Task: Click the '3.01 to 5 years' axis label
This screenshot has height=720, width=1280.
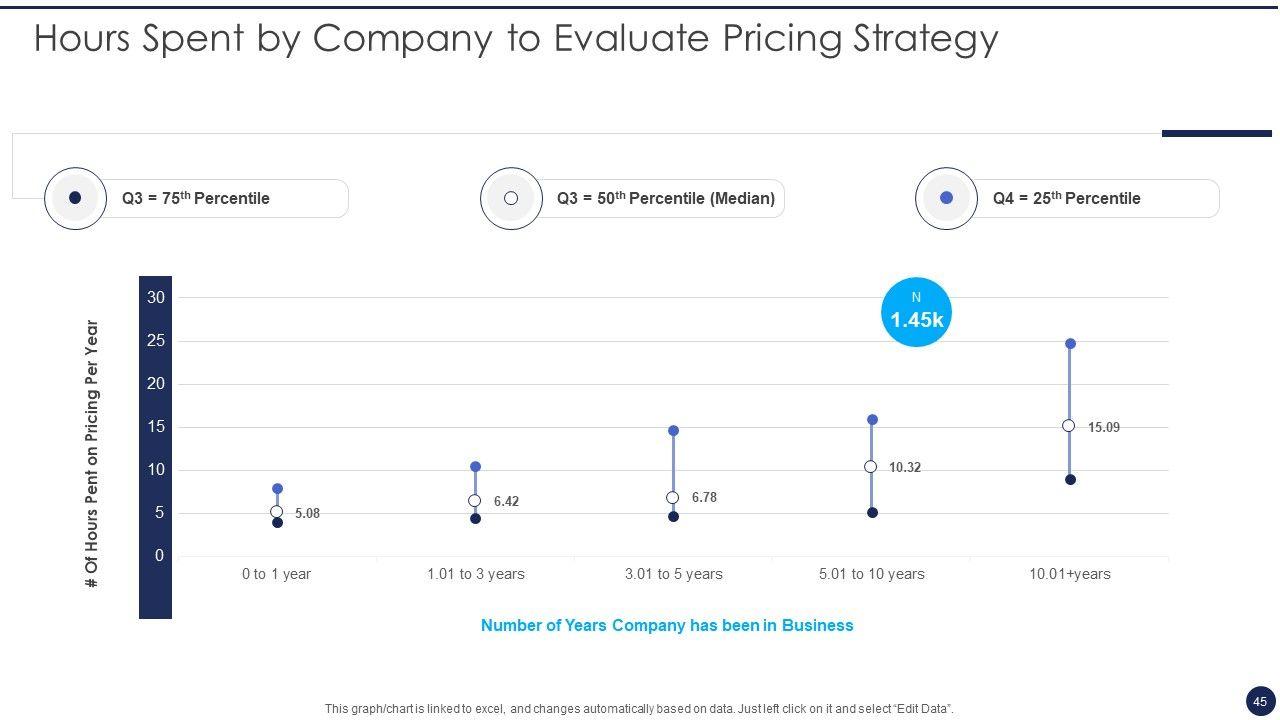Action: (673, 574)
